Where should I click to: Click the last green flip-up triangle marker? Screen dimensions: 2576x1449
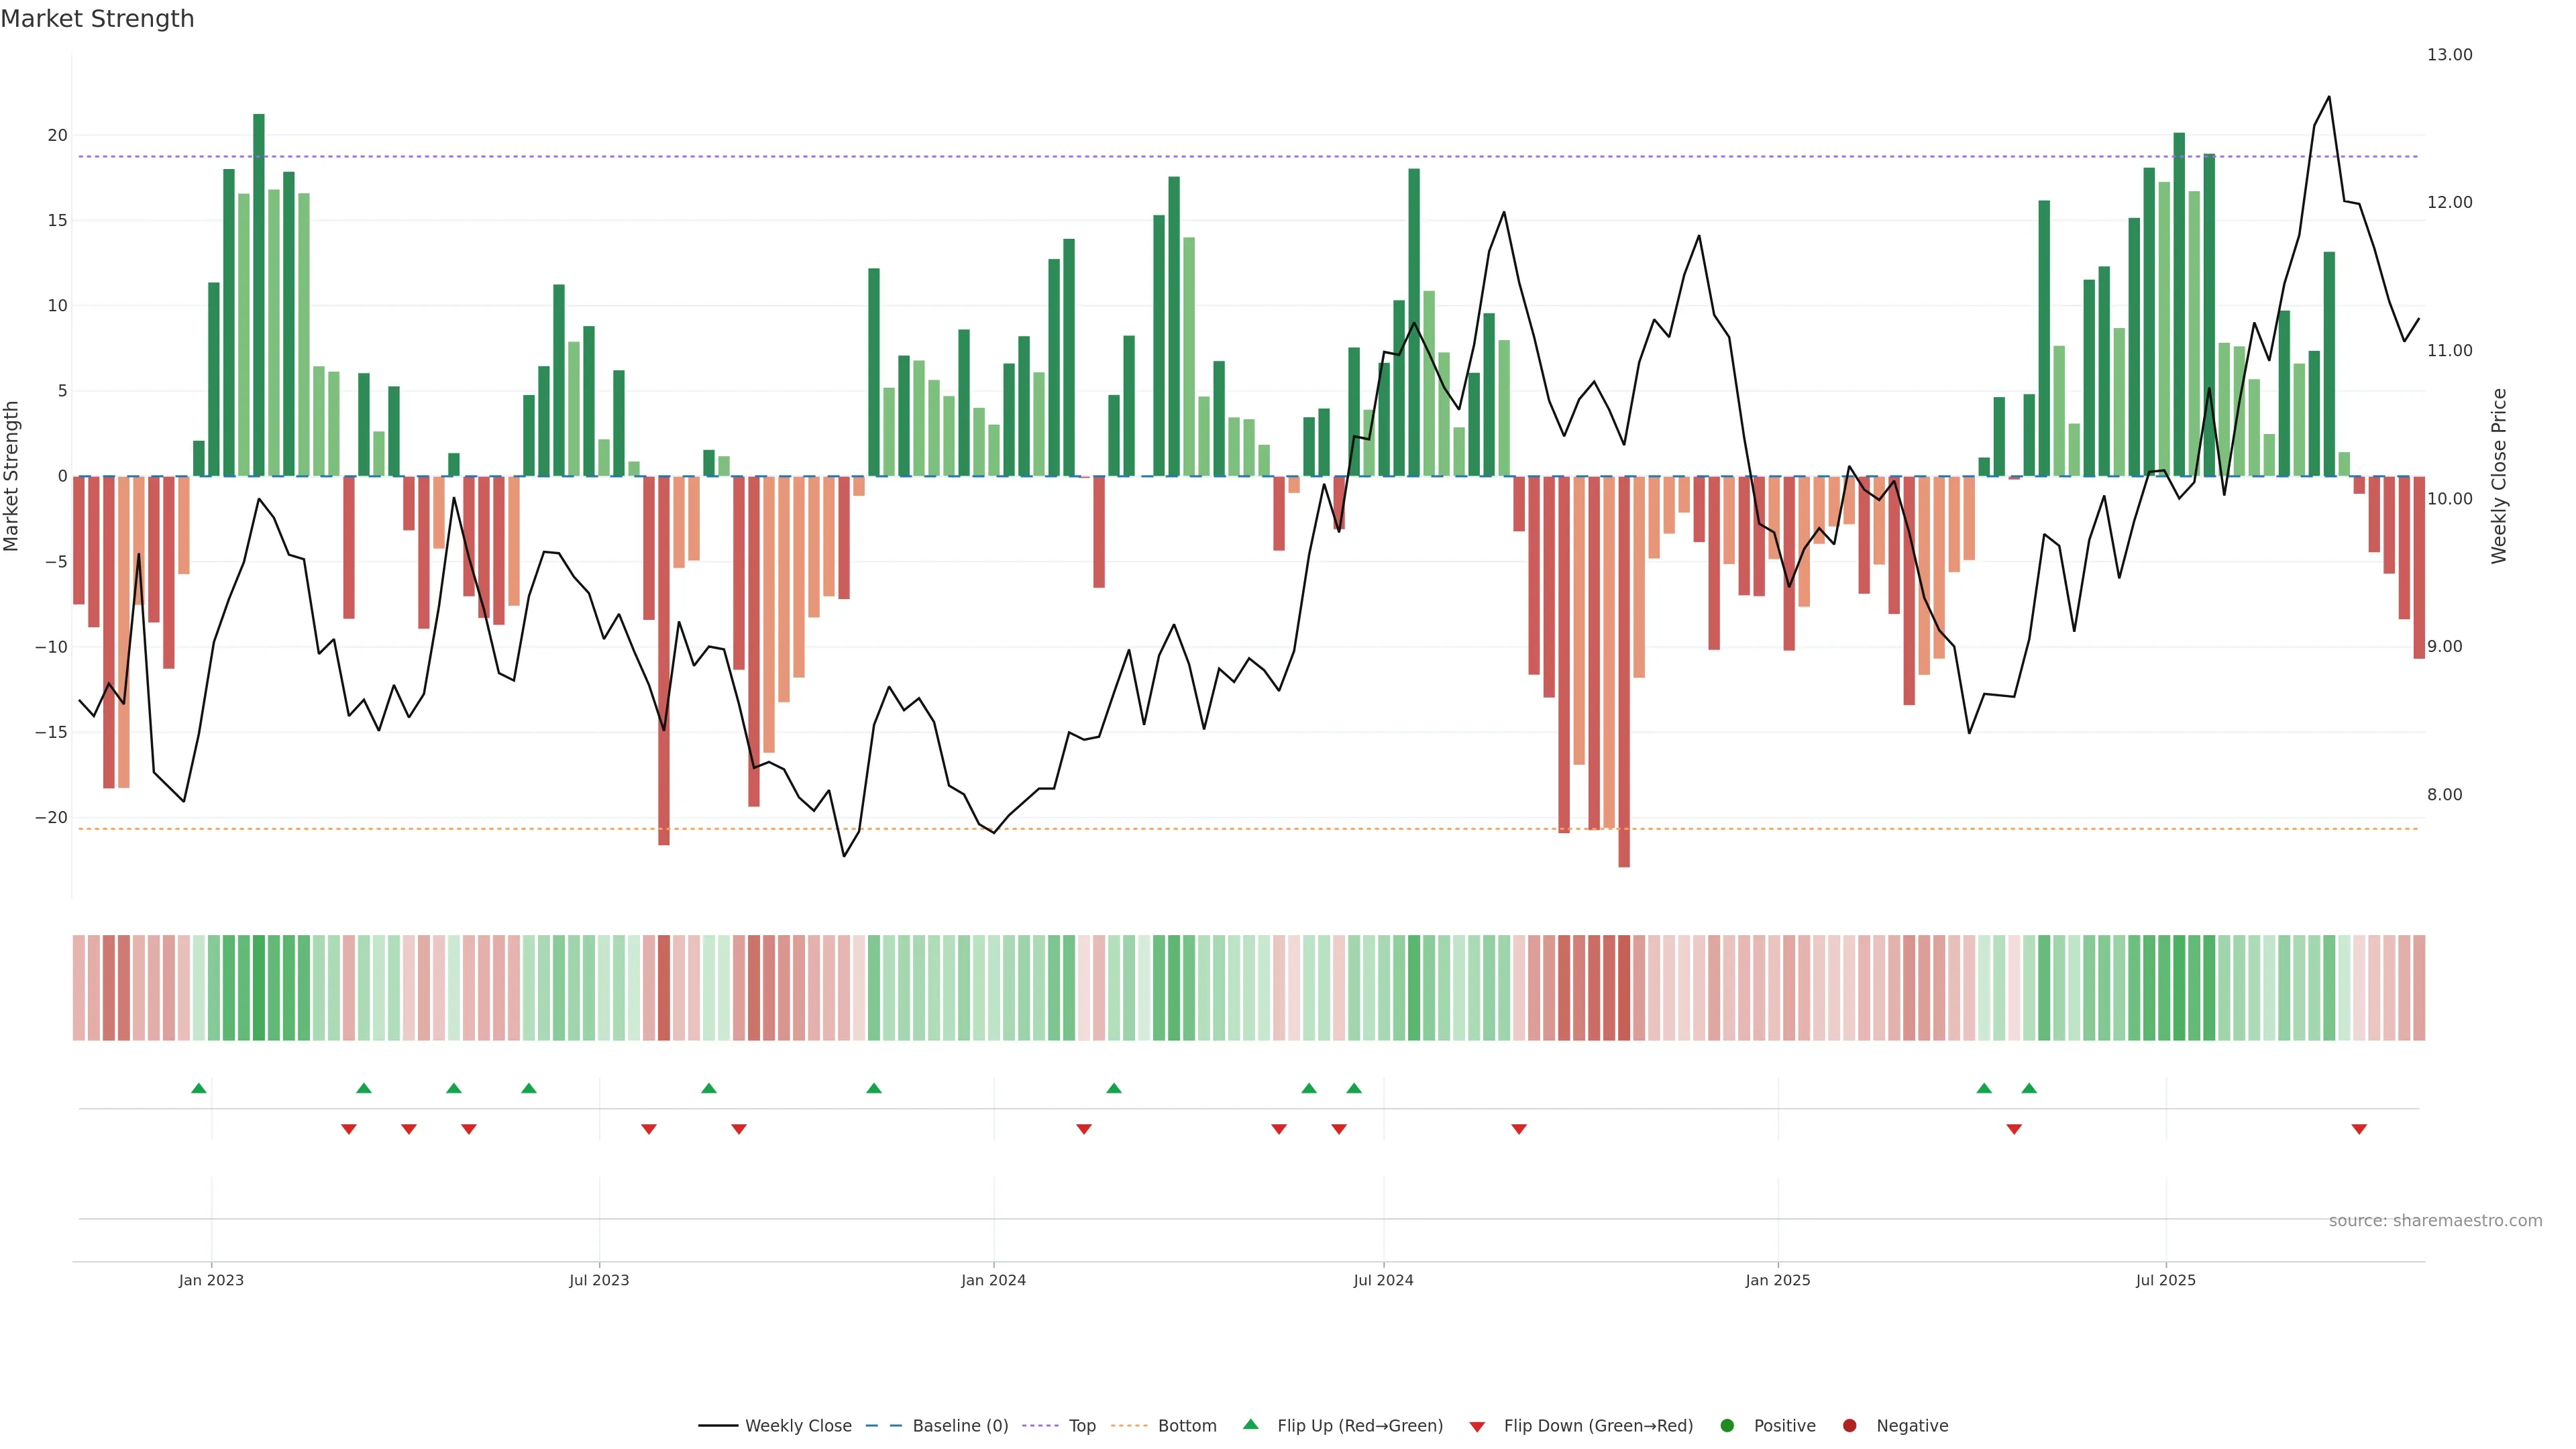pos(2029,1088)
